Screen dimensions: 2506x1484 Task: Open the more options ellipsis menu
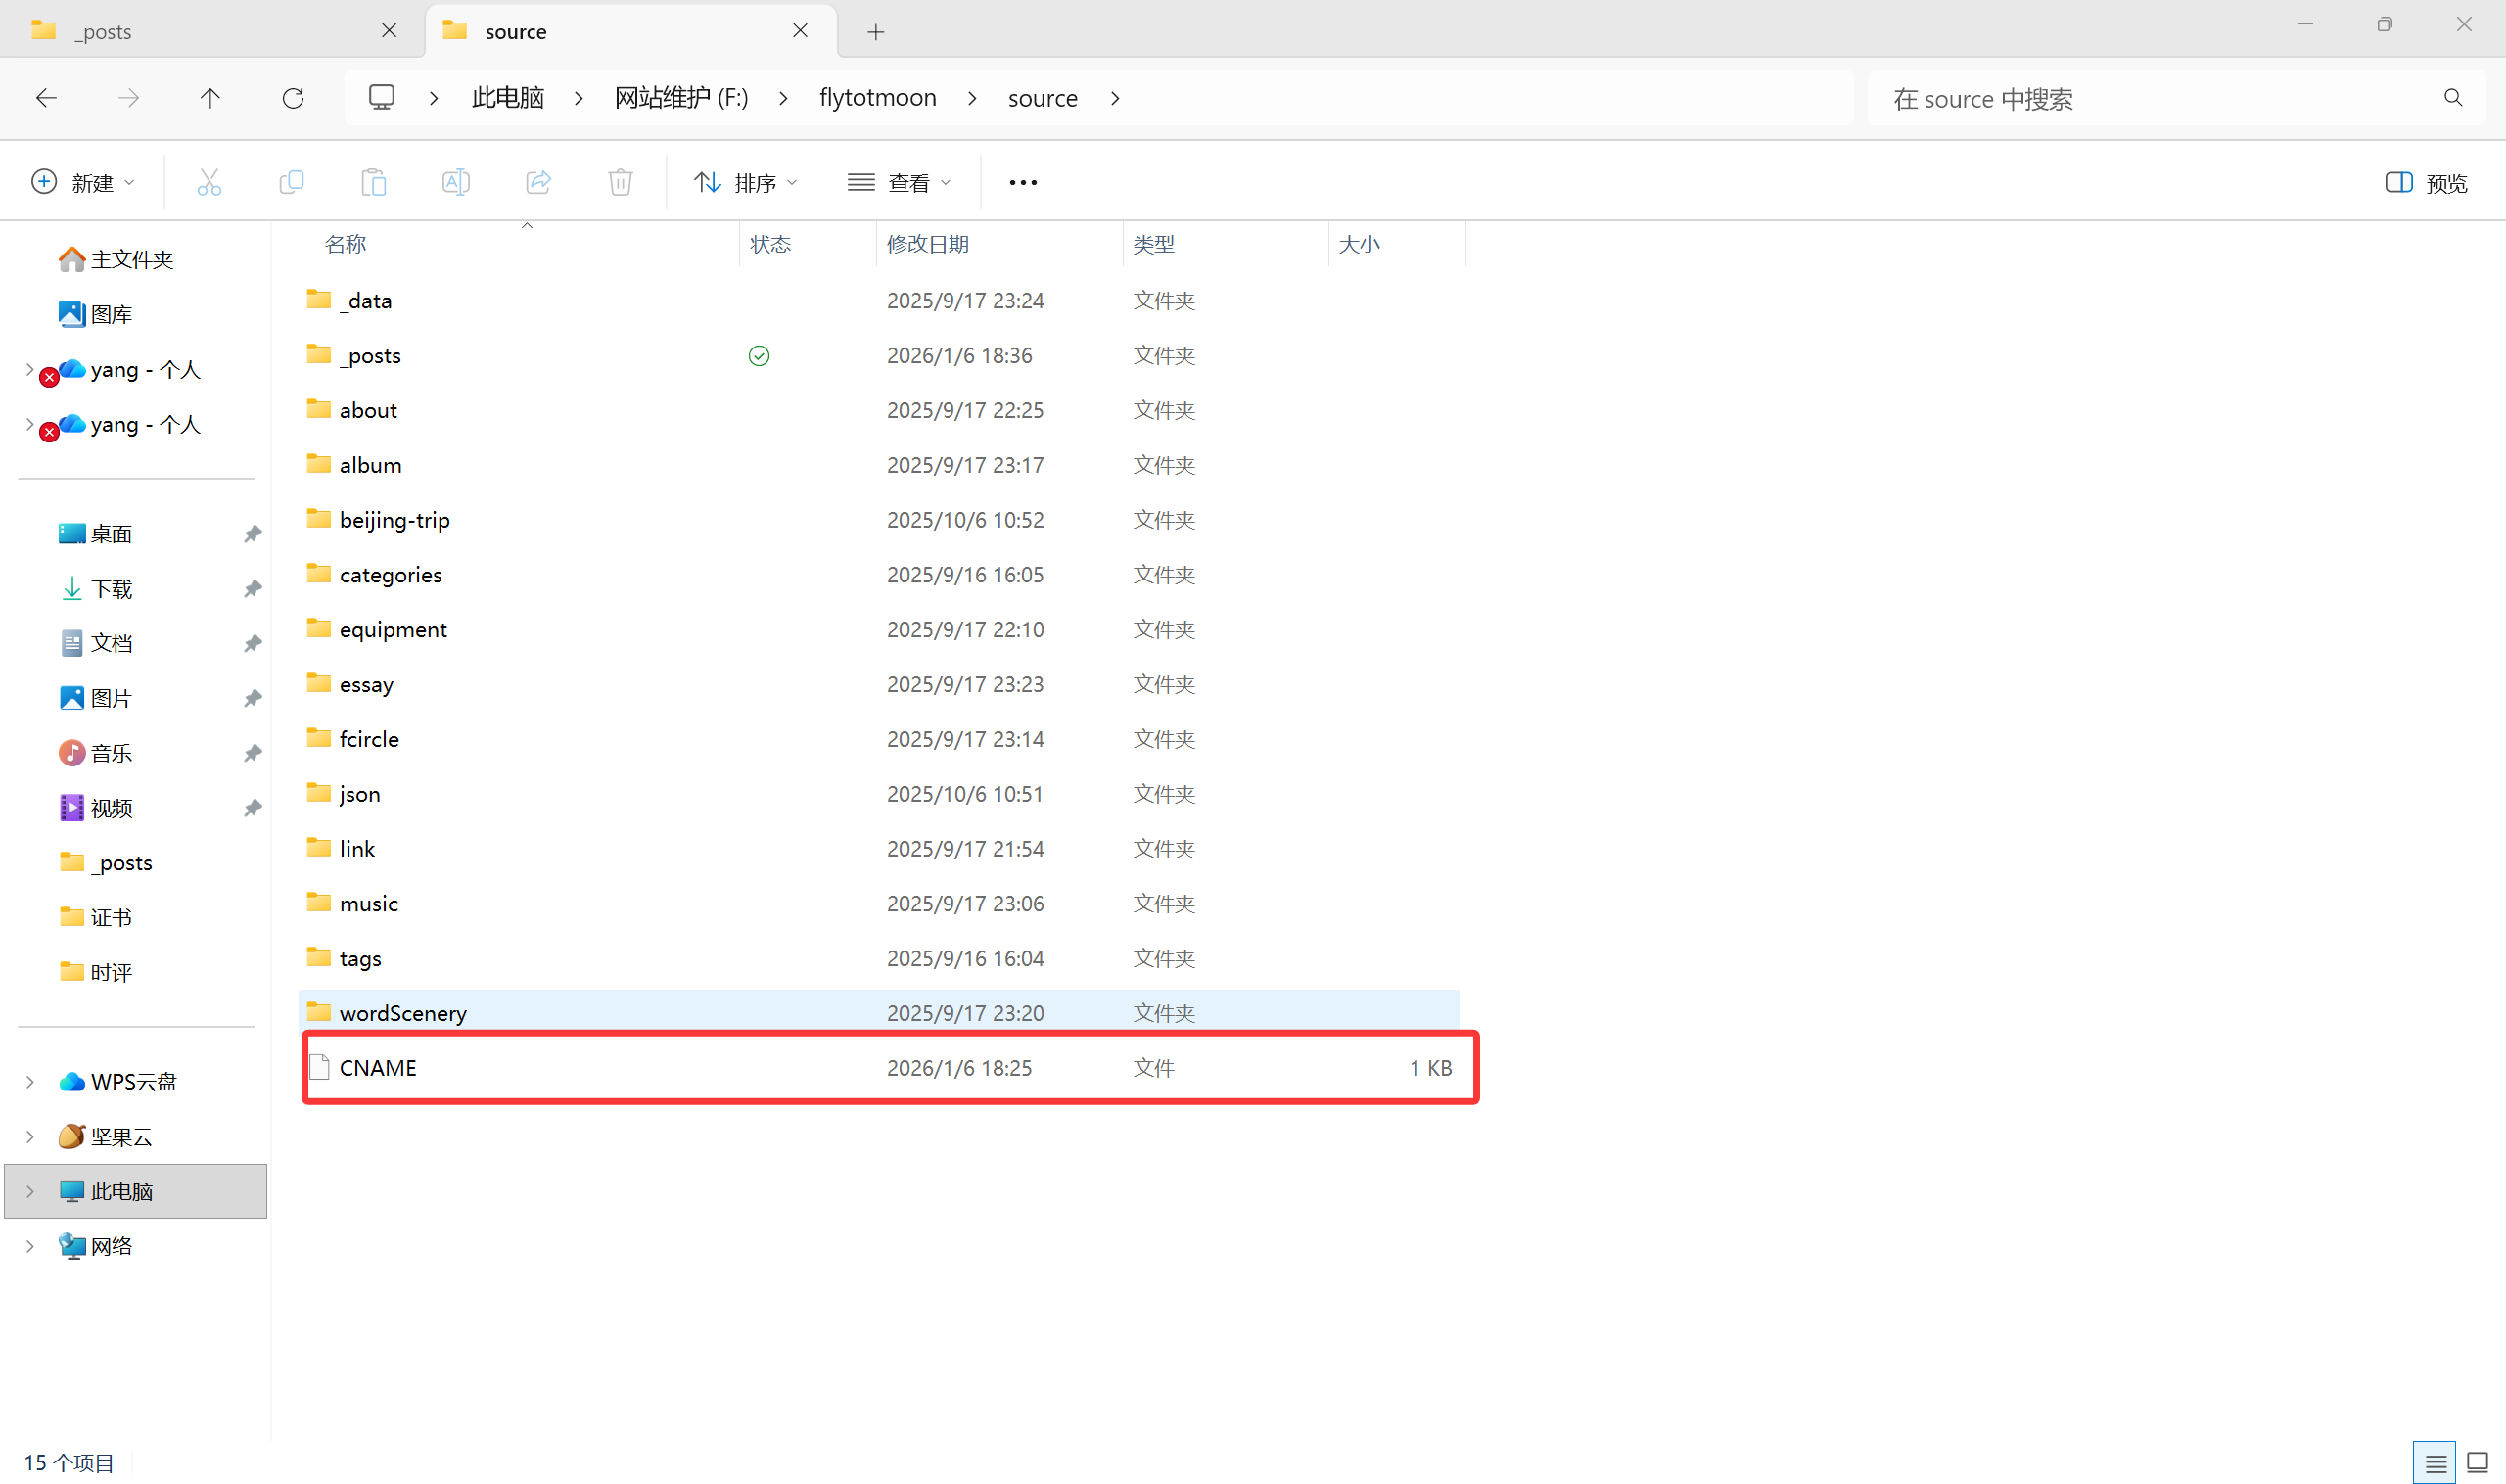(1023, 182)
